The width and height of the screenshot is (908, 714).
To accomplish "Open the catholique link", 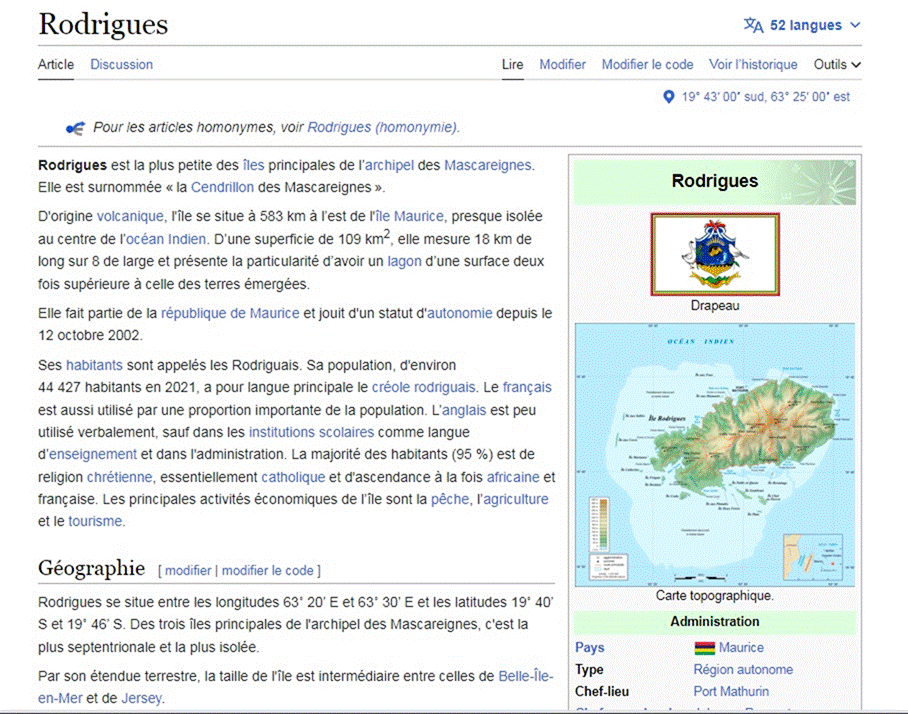I will (293, 477).
